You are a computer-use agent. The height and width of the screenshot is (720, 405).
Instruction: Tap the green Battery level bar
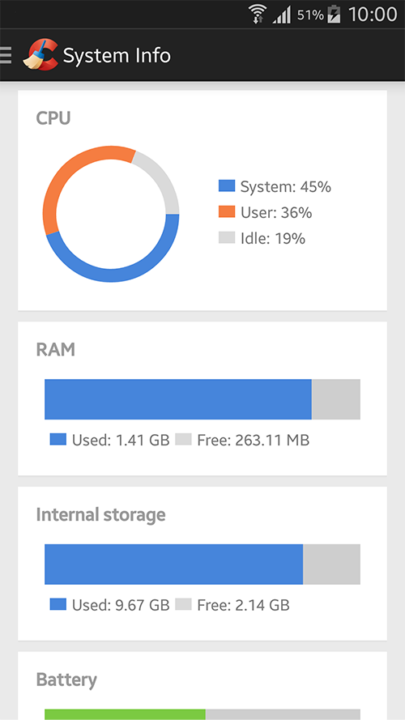click(125, 714)
